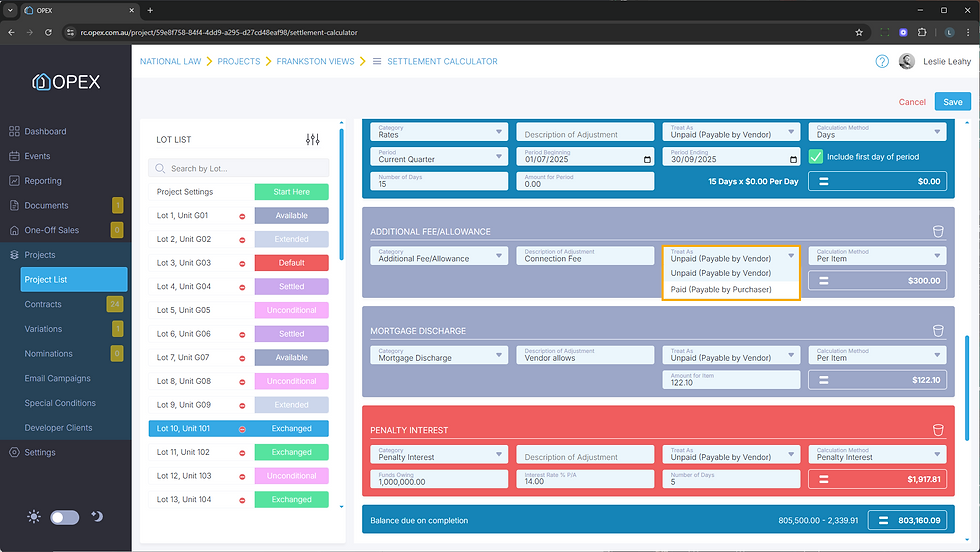Open Dashboard in the sidebar
Viewport: 980px width, 552px height.
click(x=45, y=131)
